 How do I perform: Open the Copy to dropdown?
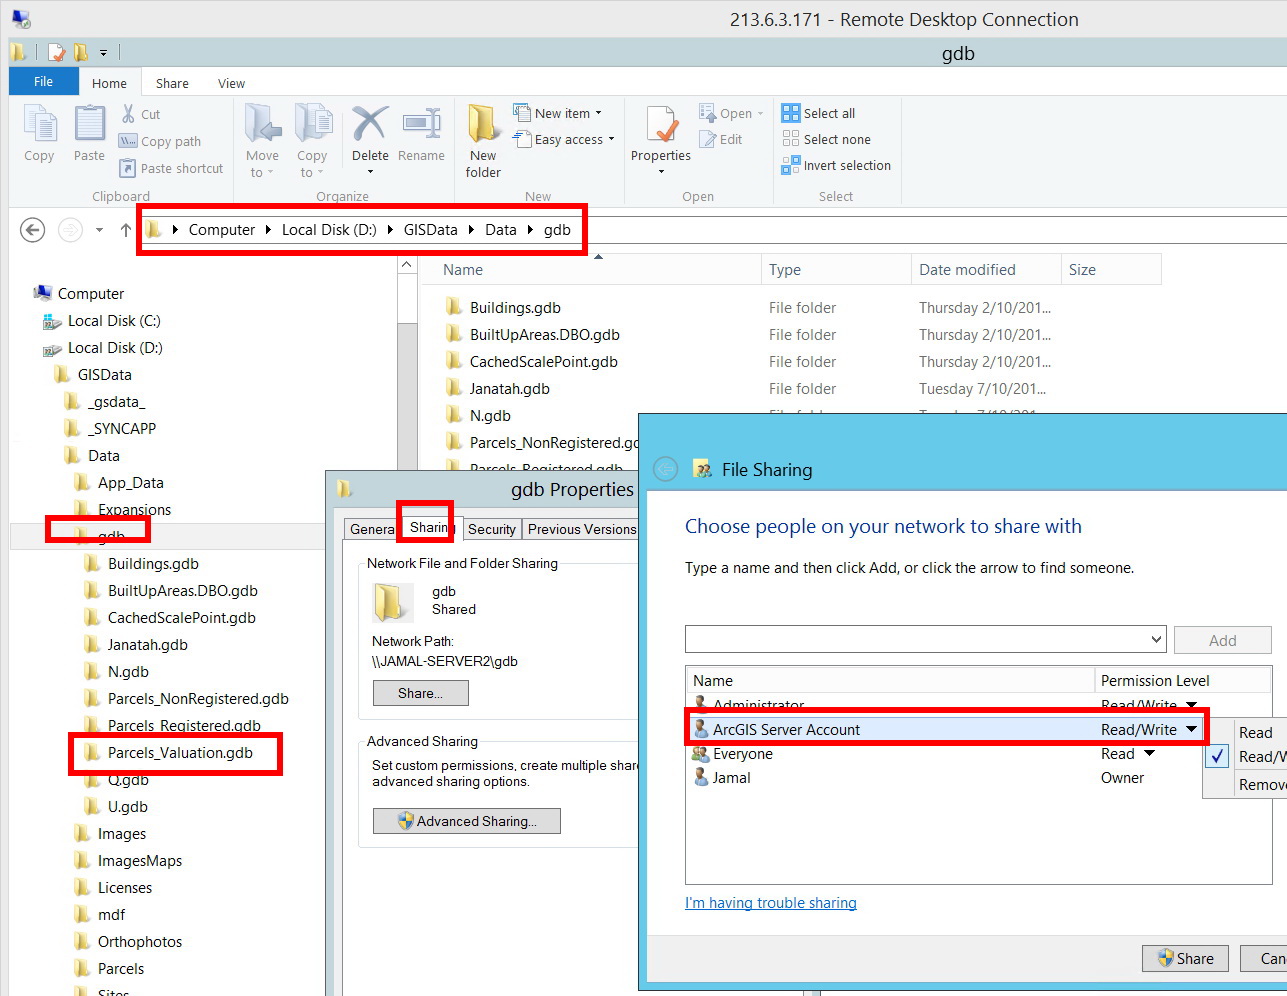click(312, 141)
